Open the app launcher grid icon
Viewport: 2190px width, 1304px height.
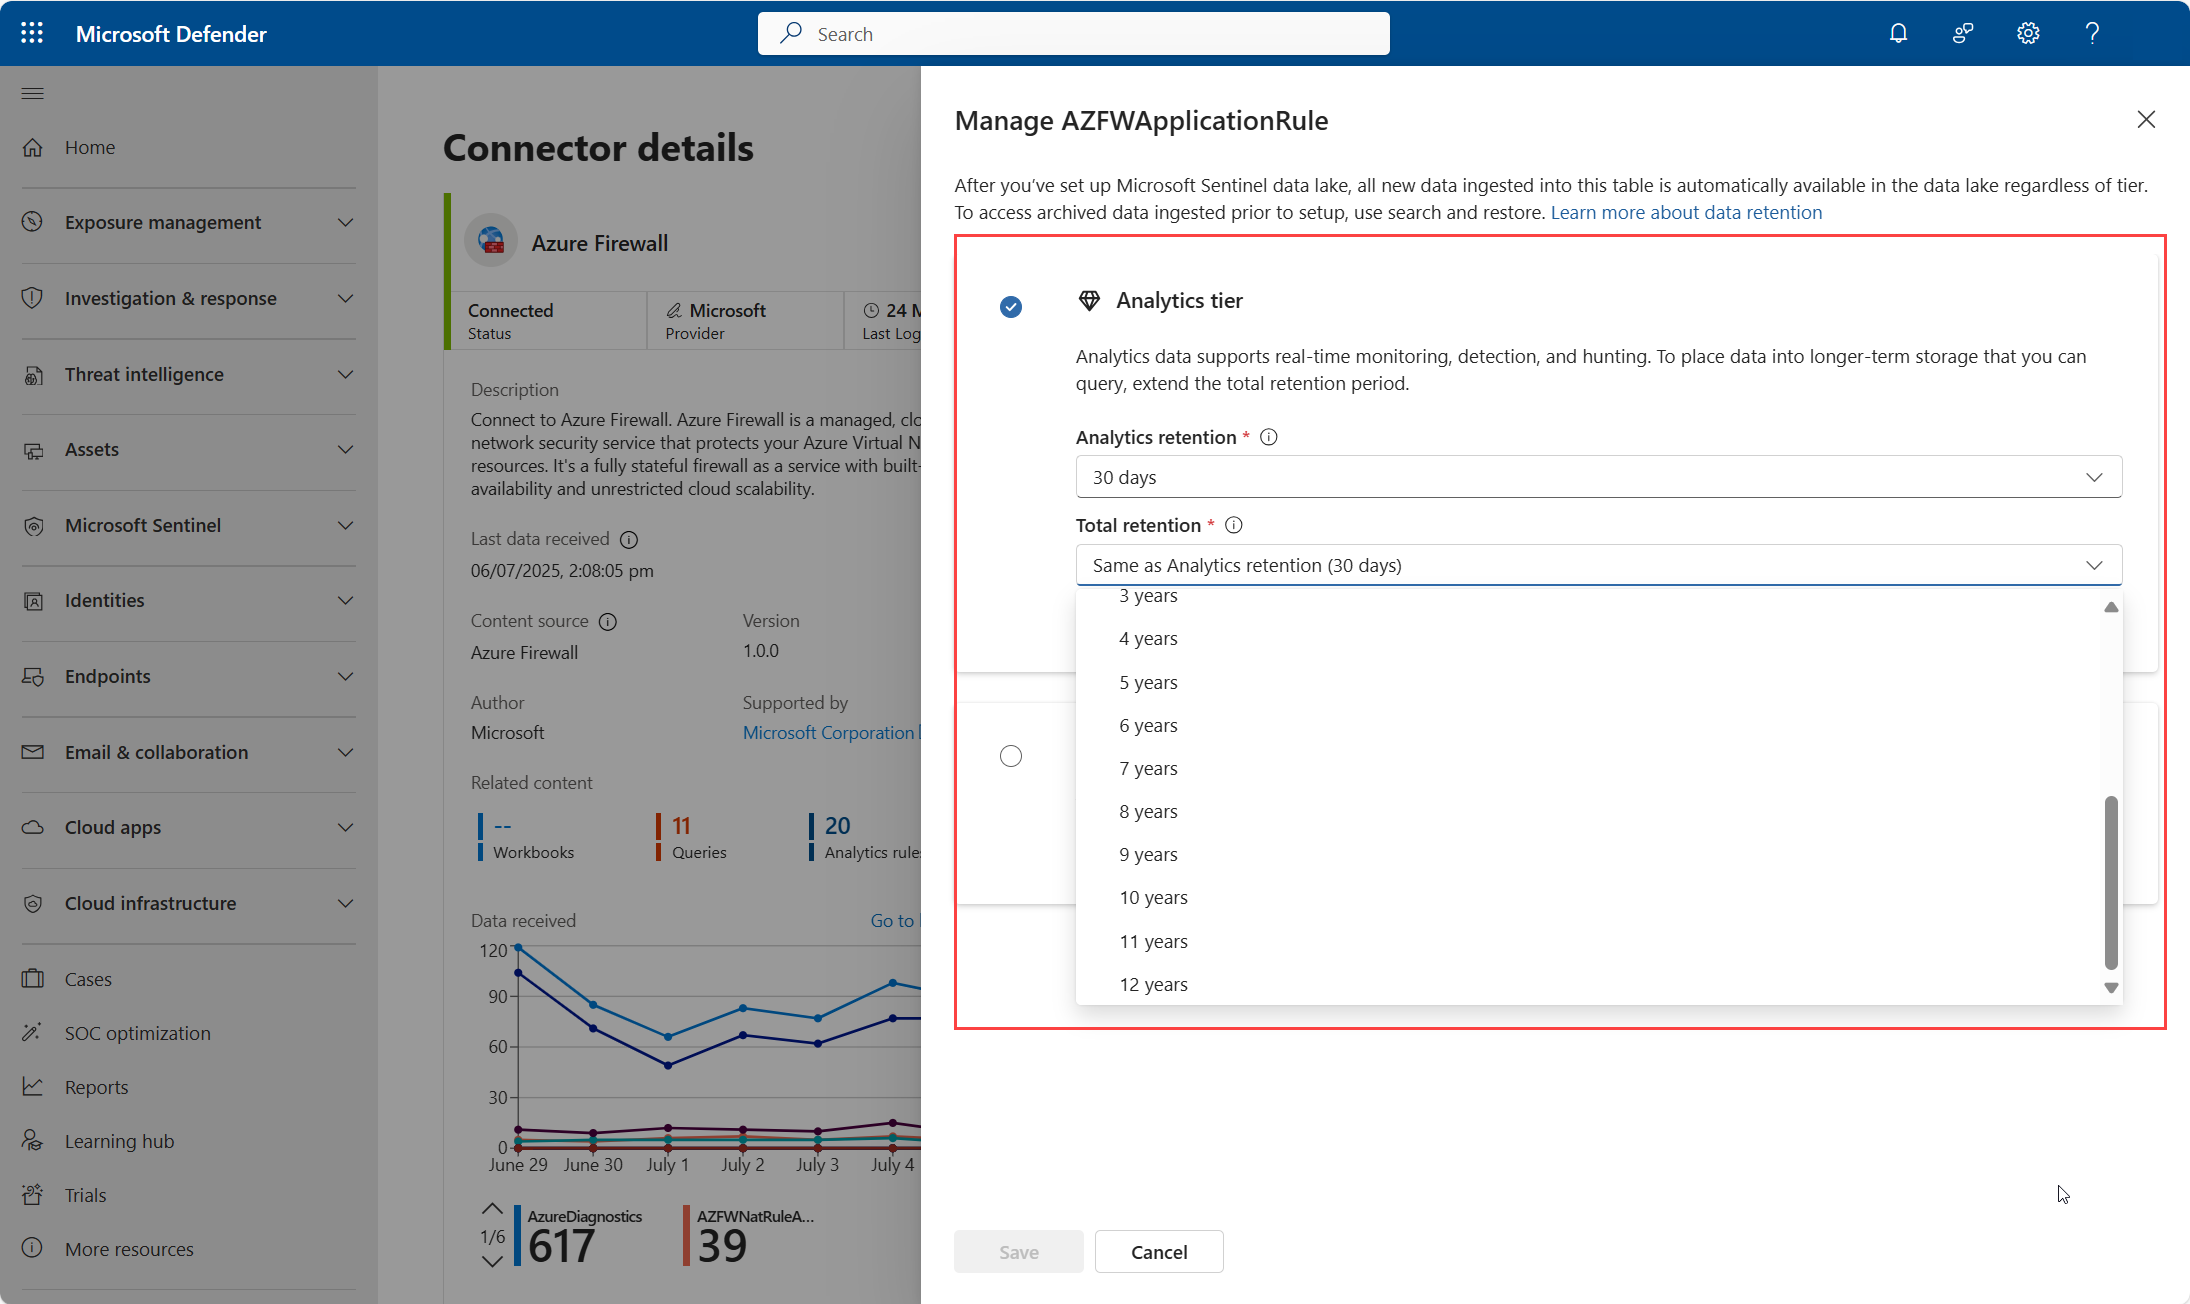(32, 33)
